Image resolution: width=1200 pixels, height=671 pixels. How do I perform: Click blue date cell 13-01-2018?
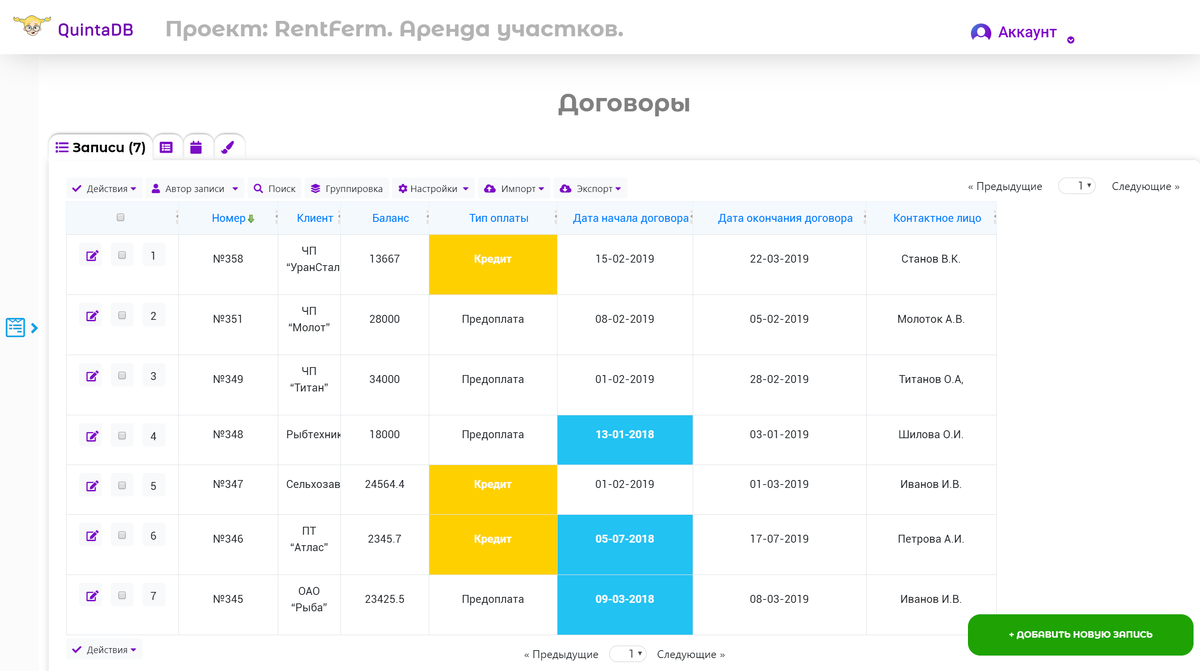click(x=625, y=439)
